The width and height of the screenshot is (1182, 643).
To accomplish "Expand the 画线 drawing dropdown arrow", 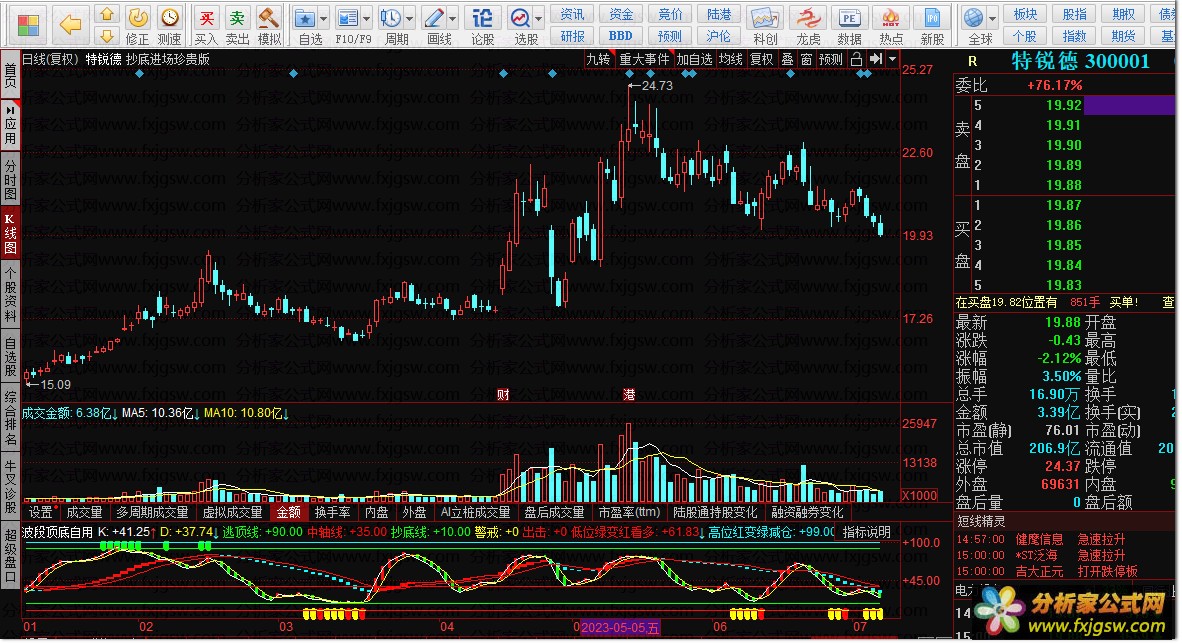I will (453, 19).
